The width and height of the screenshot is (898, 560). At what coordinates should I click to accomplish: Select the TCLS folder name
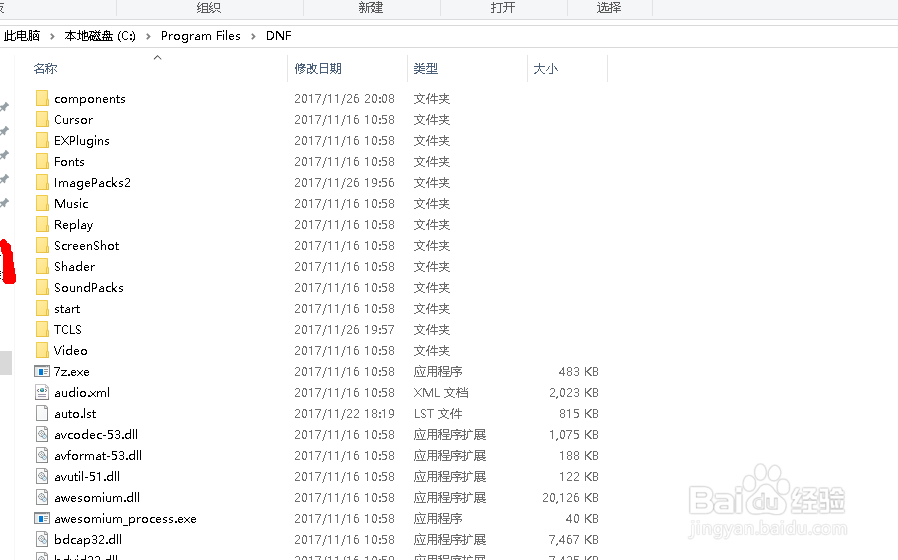[68, 330]
